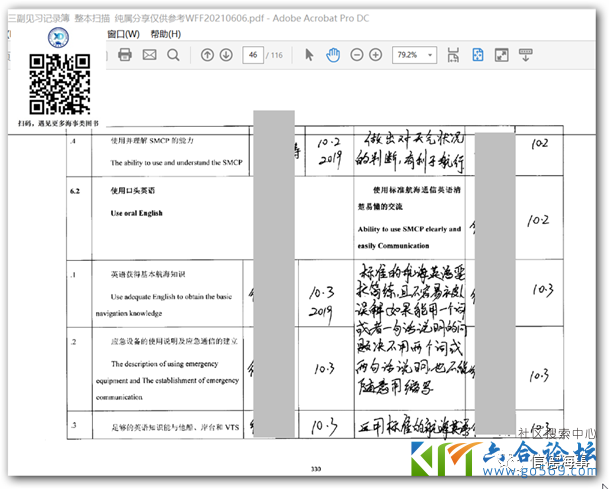Click the last toolbar icon with the down arrow
Screen dimensions: 609x489
coord(526,54)
